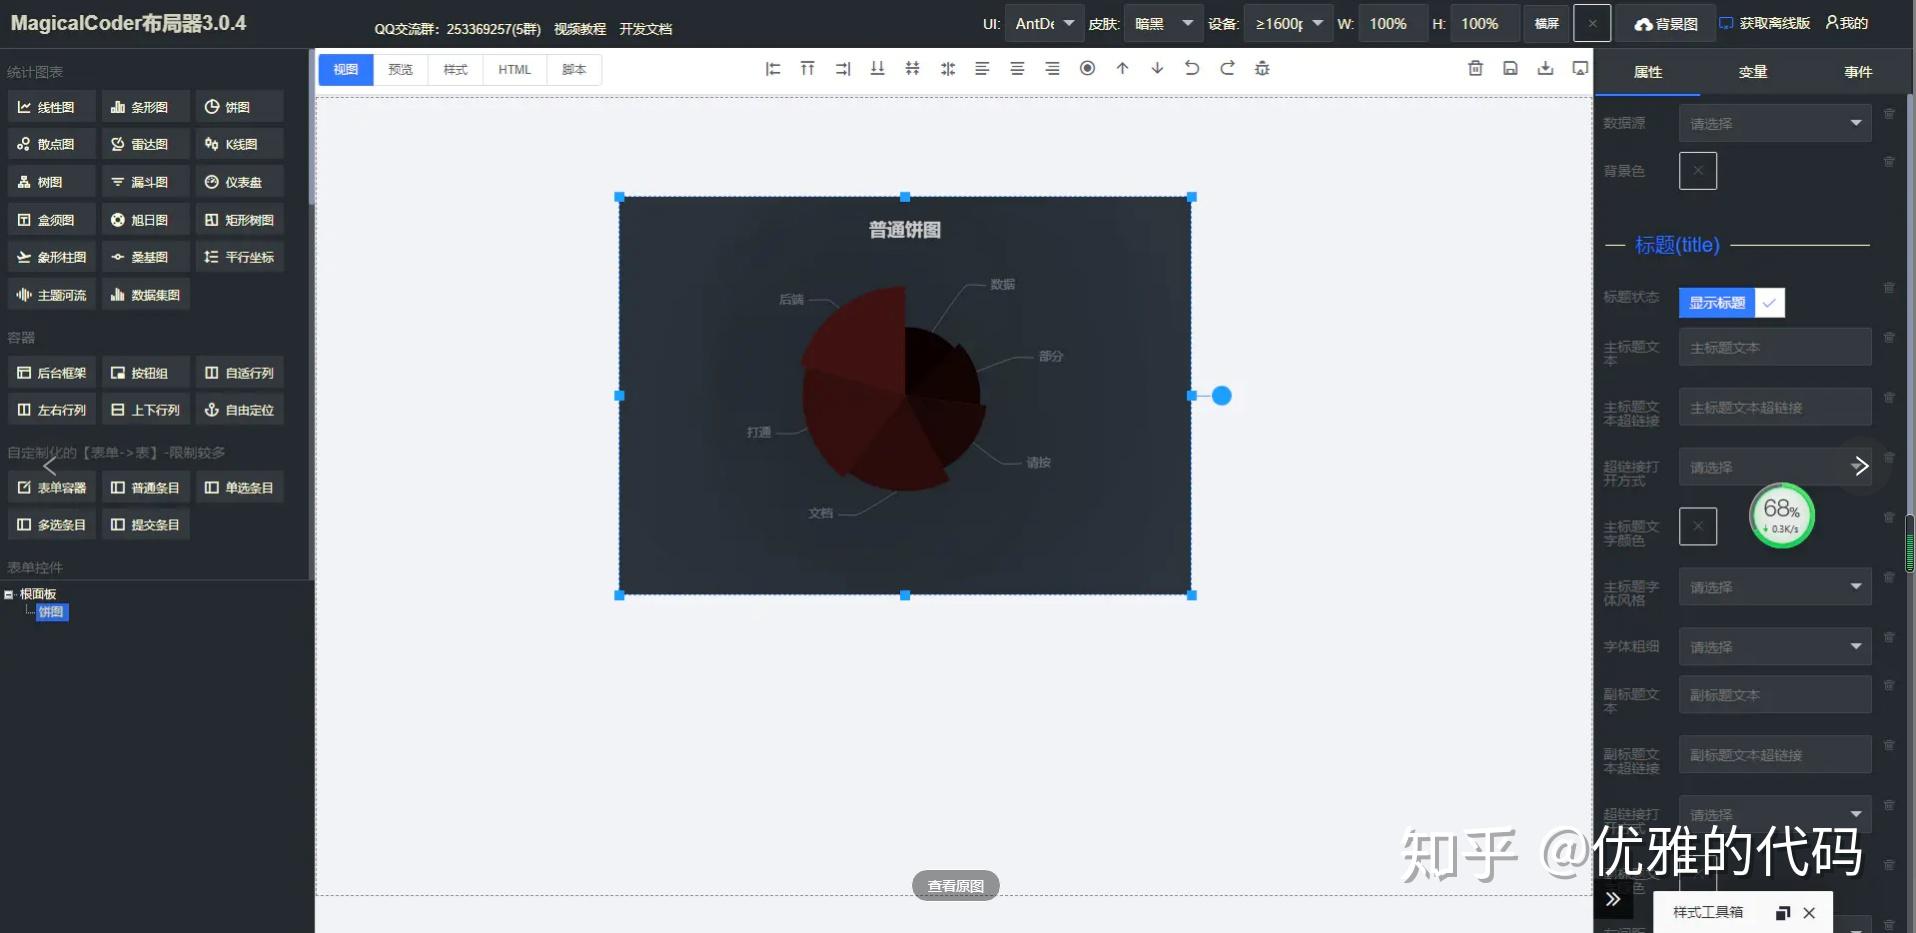Screen dimensions: 1916x933
Task: Select the 旭日图 sunburst chart
Action: [x=144, y=219]
